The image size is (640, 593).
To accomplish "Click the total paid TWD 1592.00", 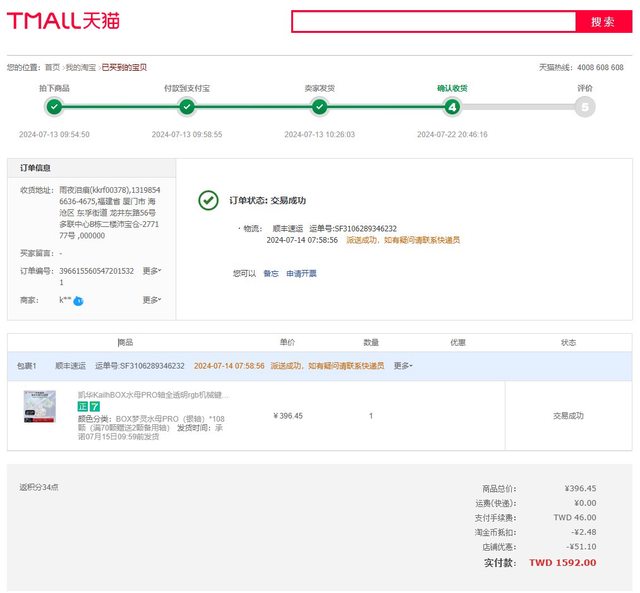I will pos(563,563).
